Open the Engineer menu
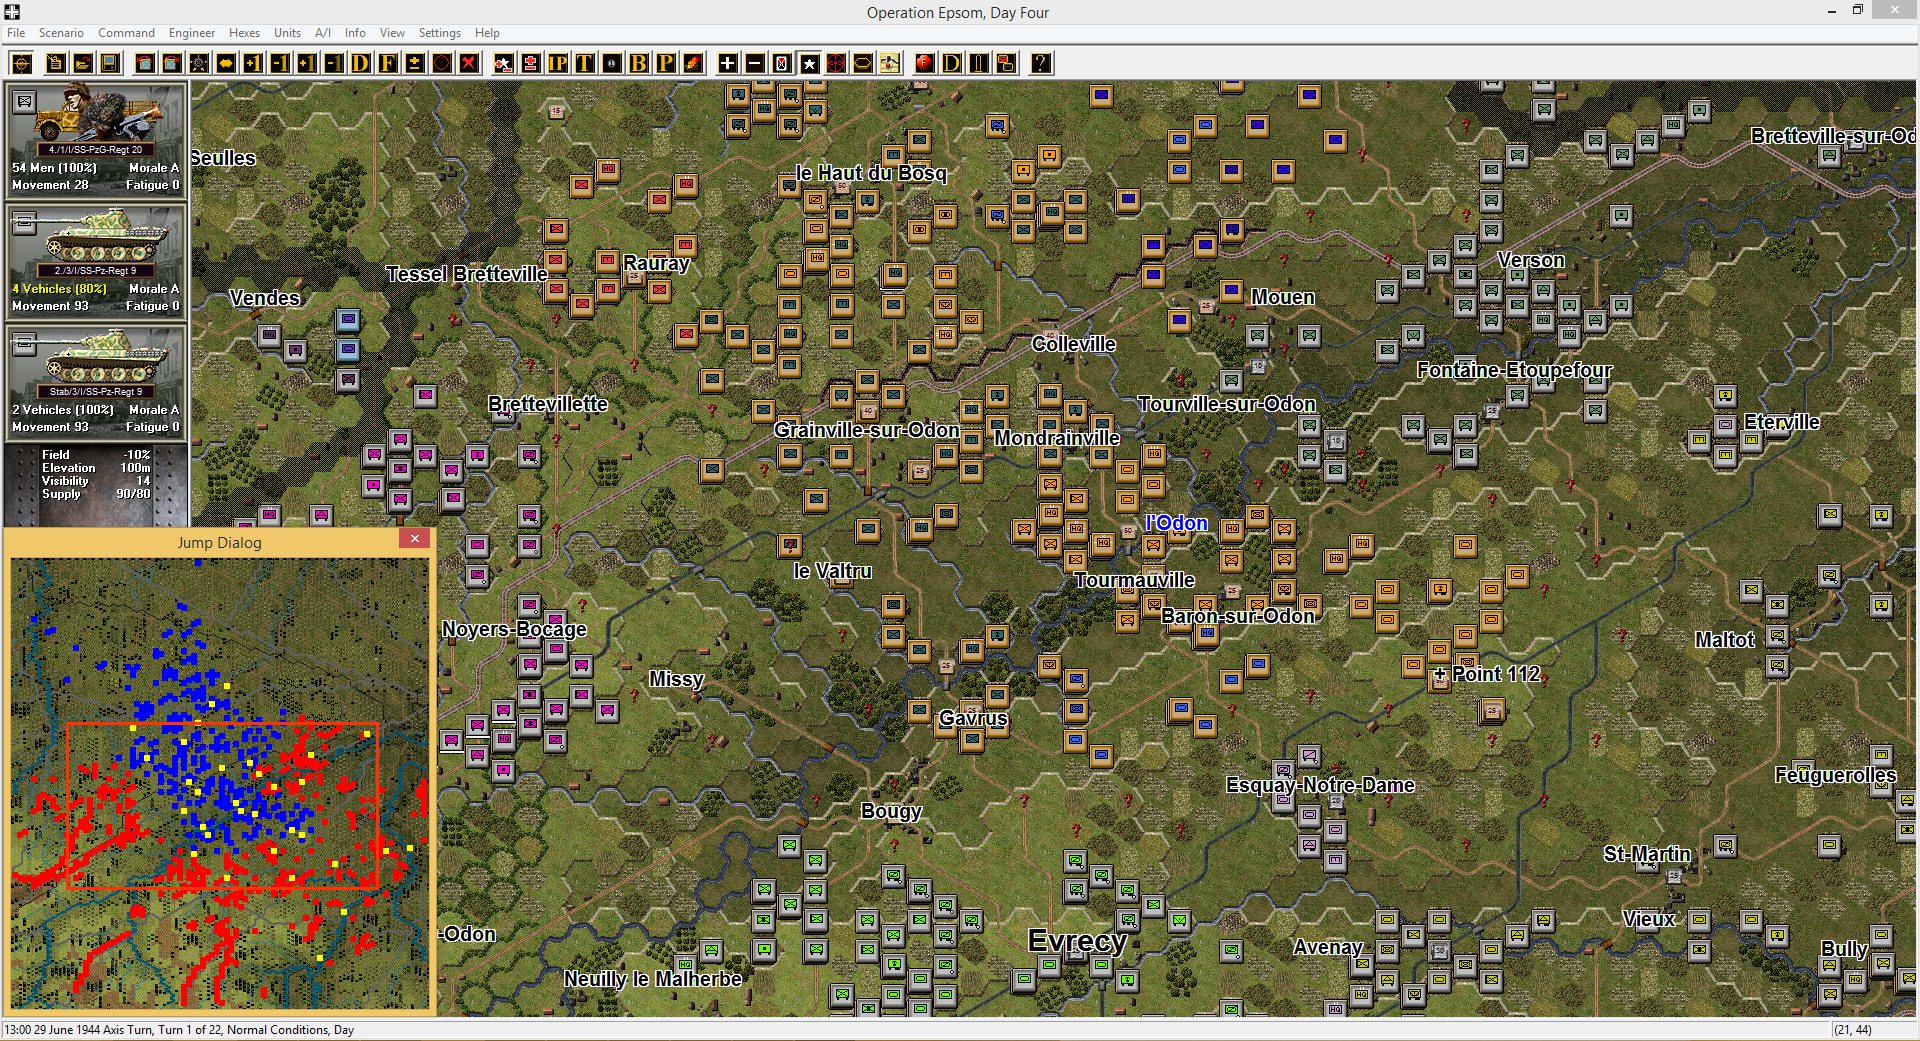Image resolution: width=1920 pixels, height=1041 pixels. pos(192,33)
